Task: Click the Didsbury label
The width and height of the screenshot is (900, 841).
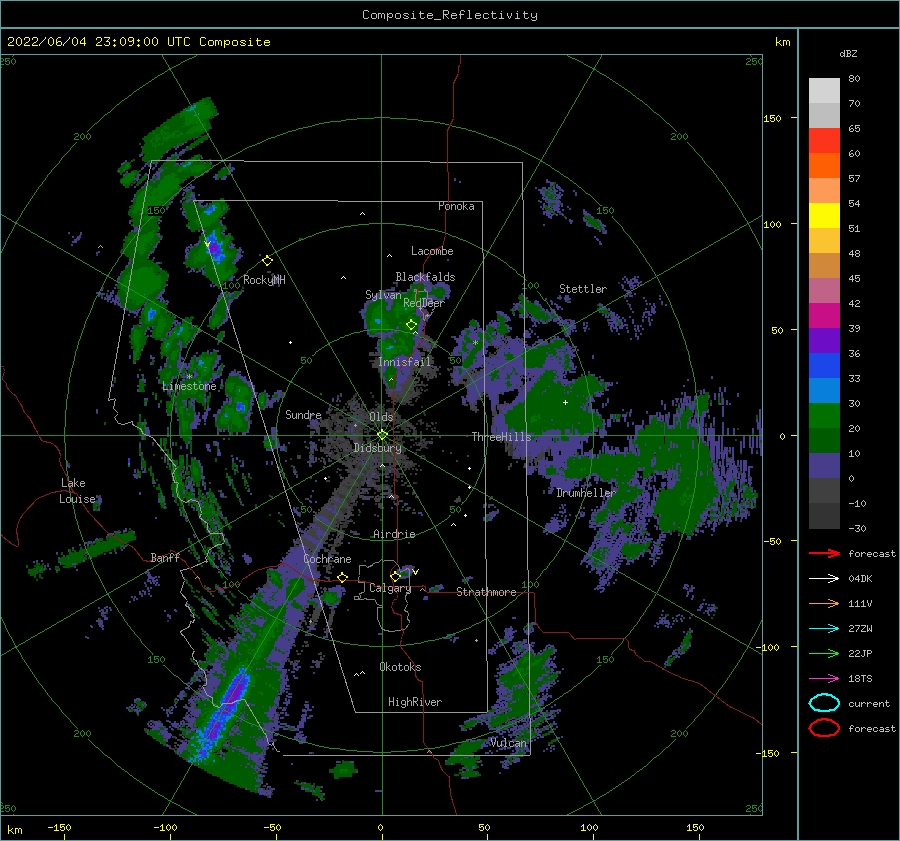Action: tap(378, 448)
